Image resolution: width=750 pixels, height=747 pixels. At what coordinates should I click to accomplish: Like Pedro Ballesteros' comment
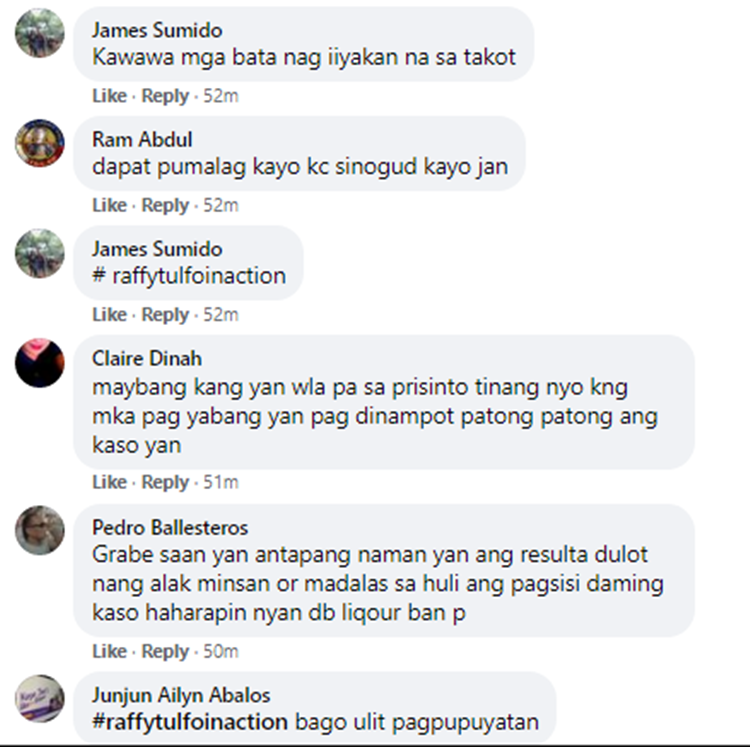point(110,651)
